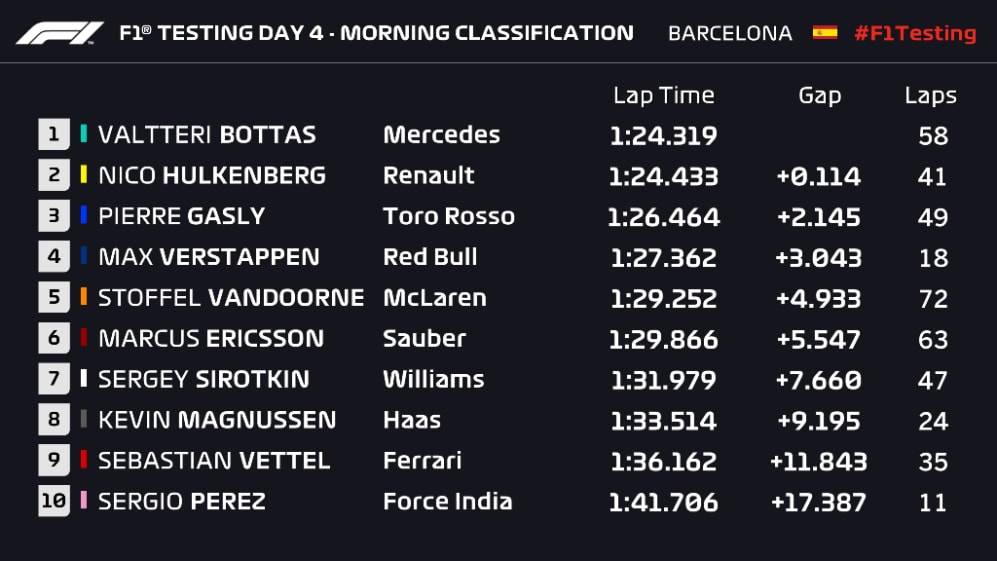Click position 1 number badge
This screenshot has width=997, height=561.
(x=54, y=135)
